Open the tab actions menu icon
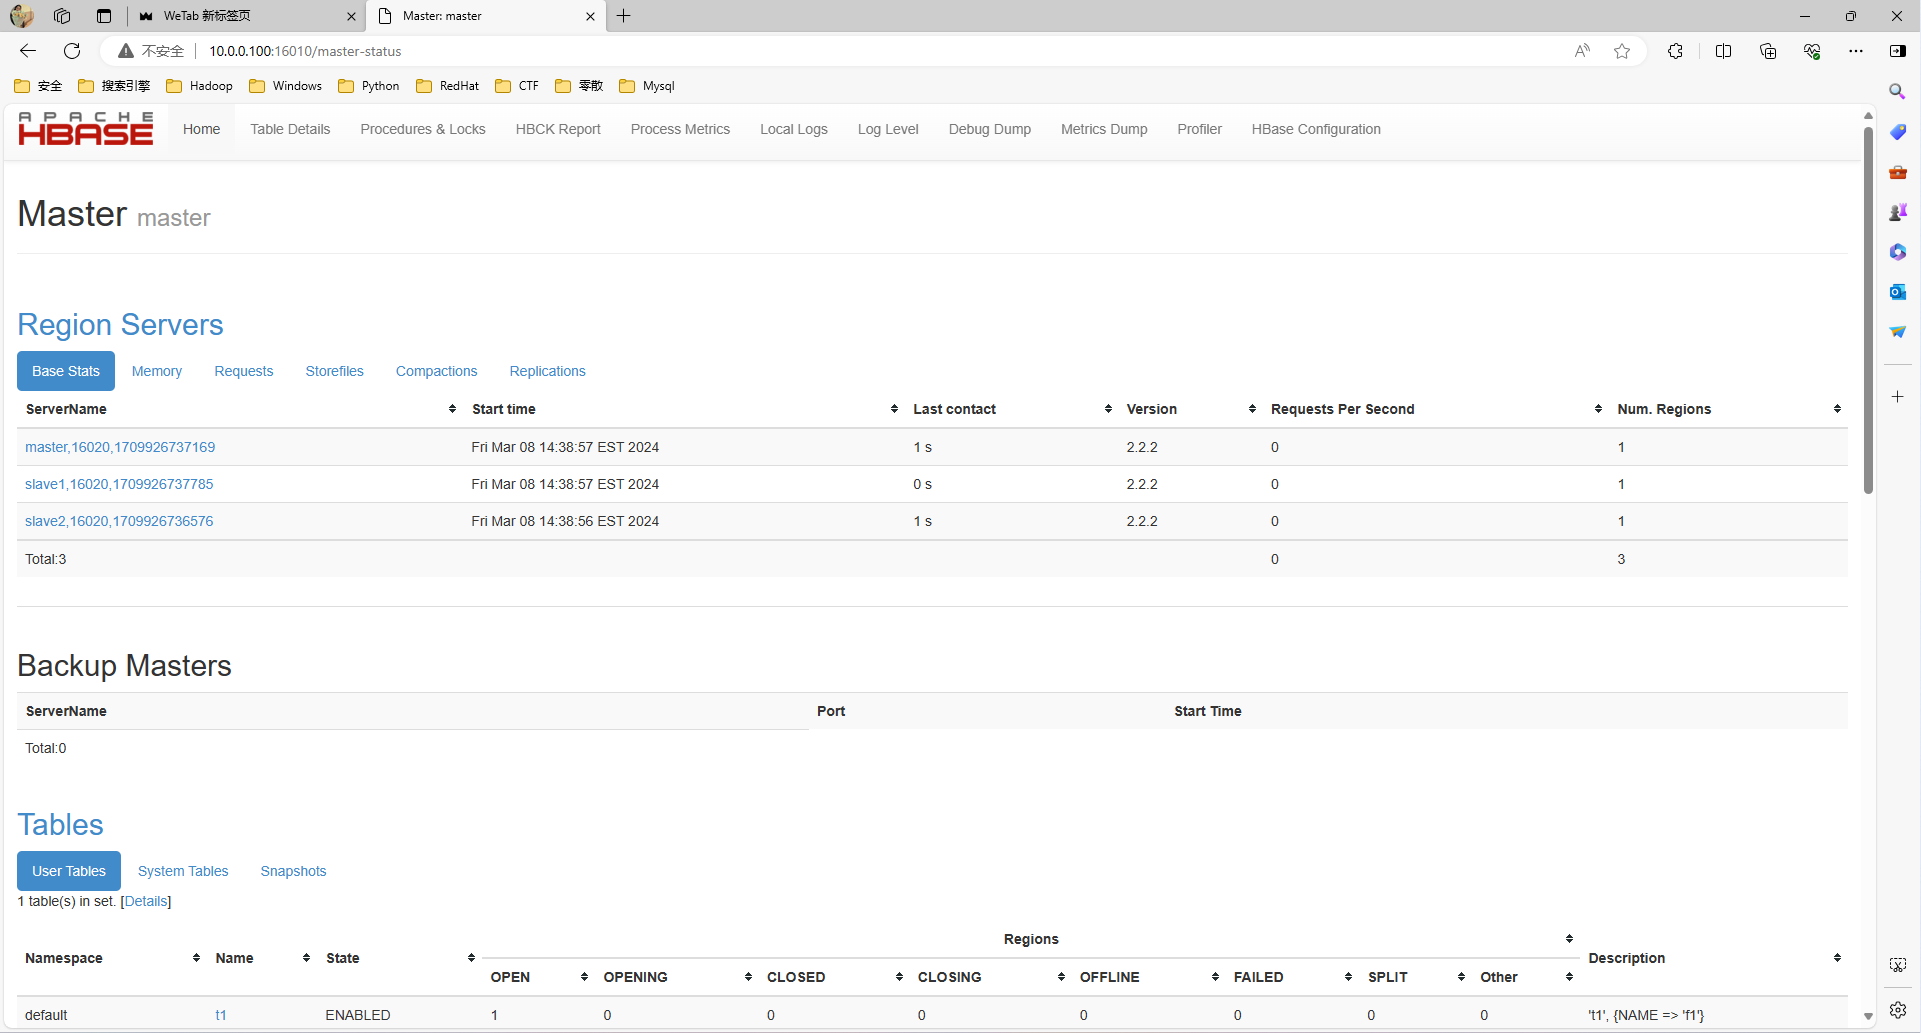 point(104,16)
